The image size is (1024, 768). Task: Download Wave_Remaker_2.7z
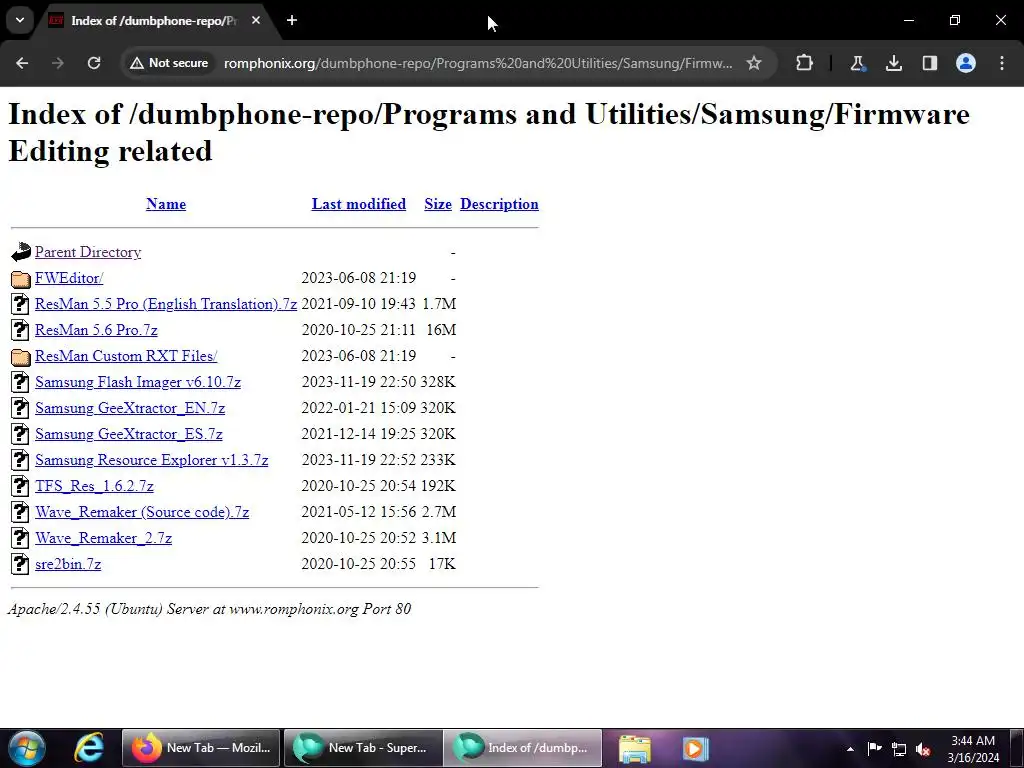coord(103,538)
